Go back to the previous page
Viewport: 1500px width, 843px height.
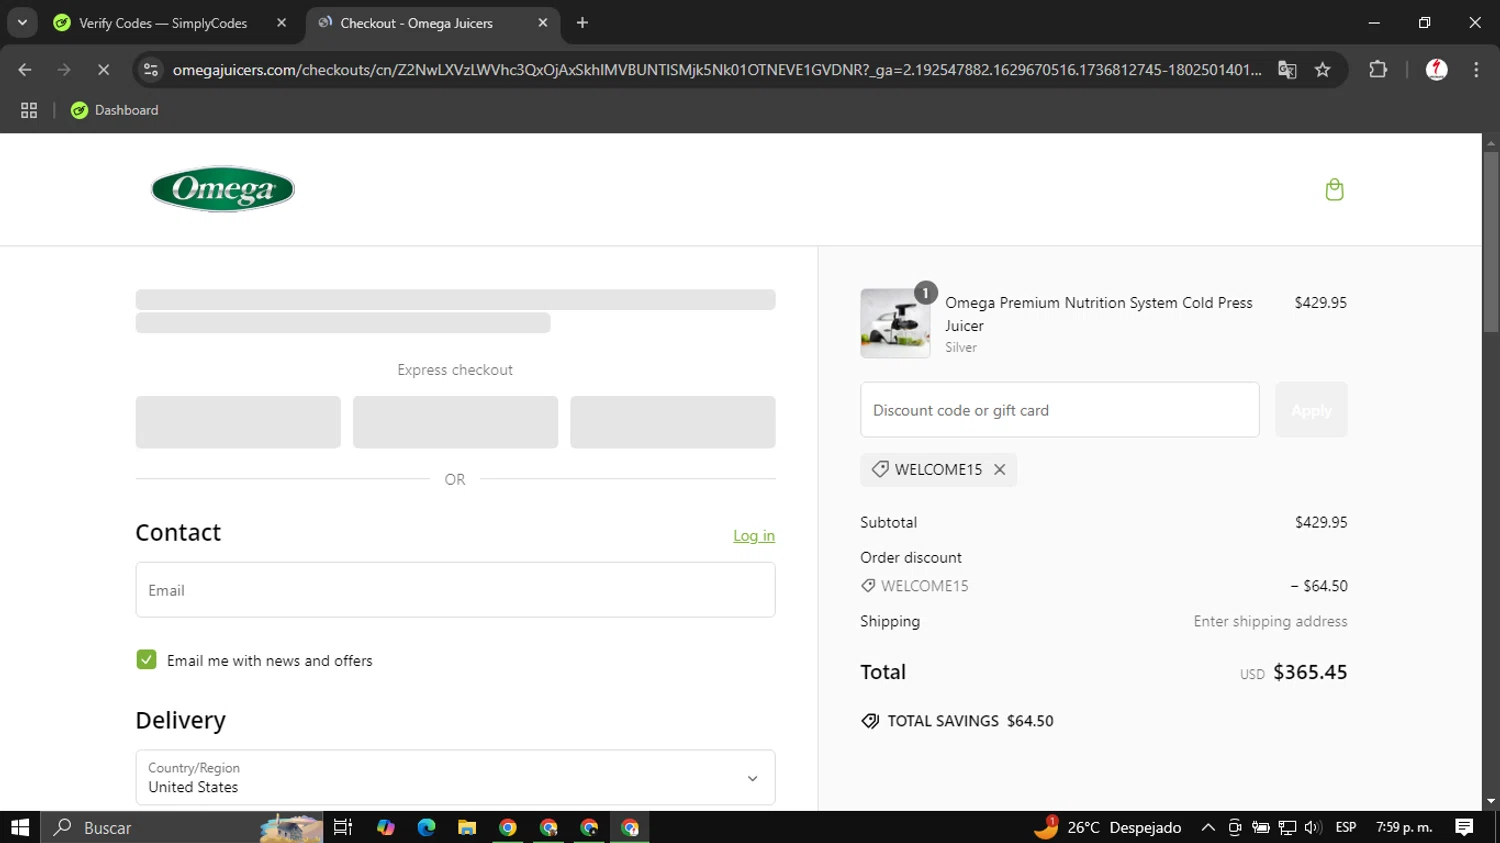tap(25, 70)
